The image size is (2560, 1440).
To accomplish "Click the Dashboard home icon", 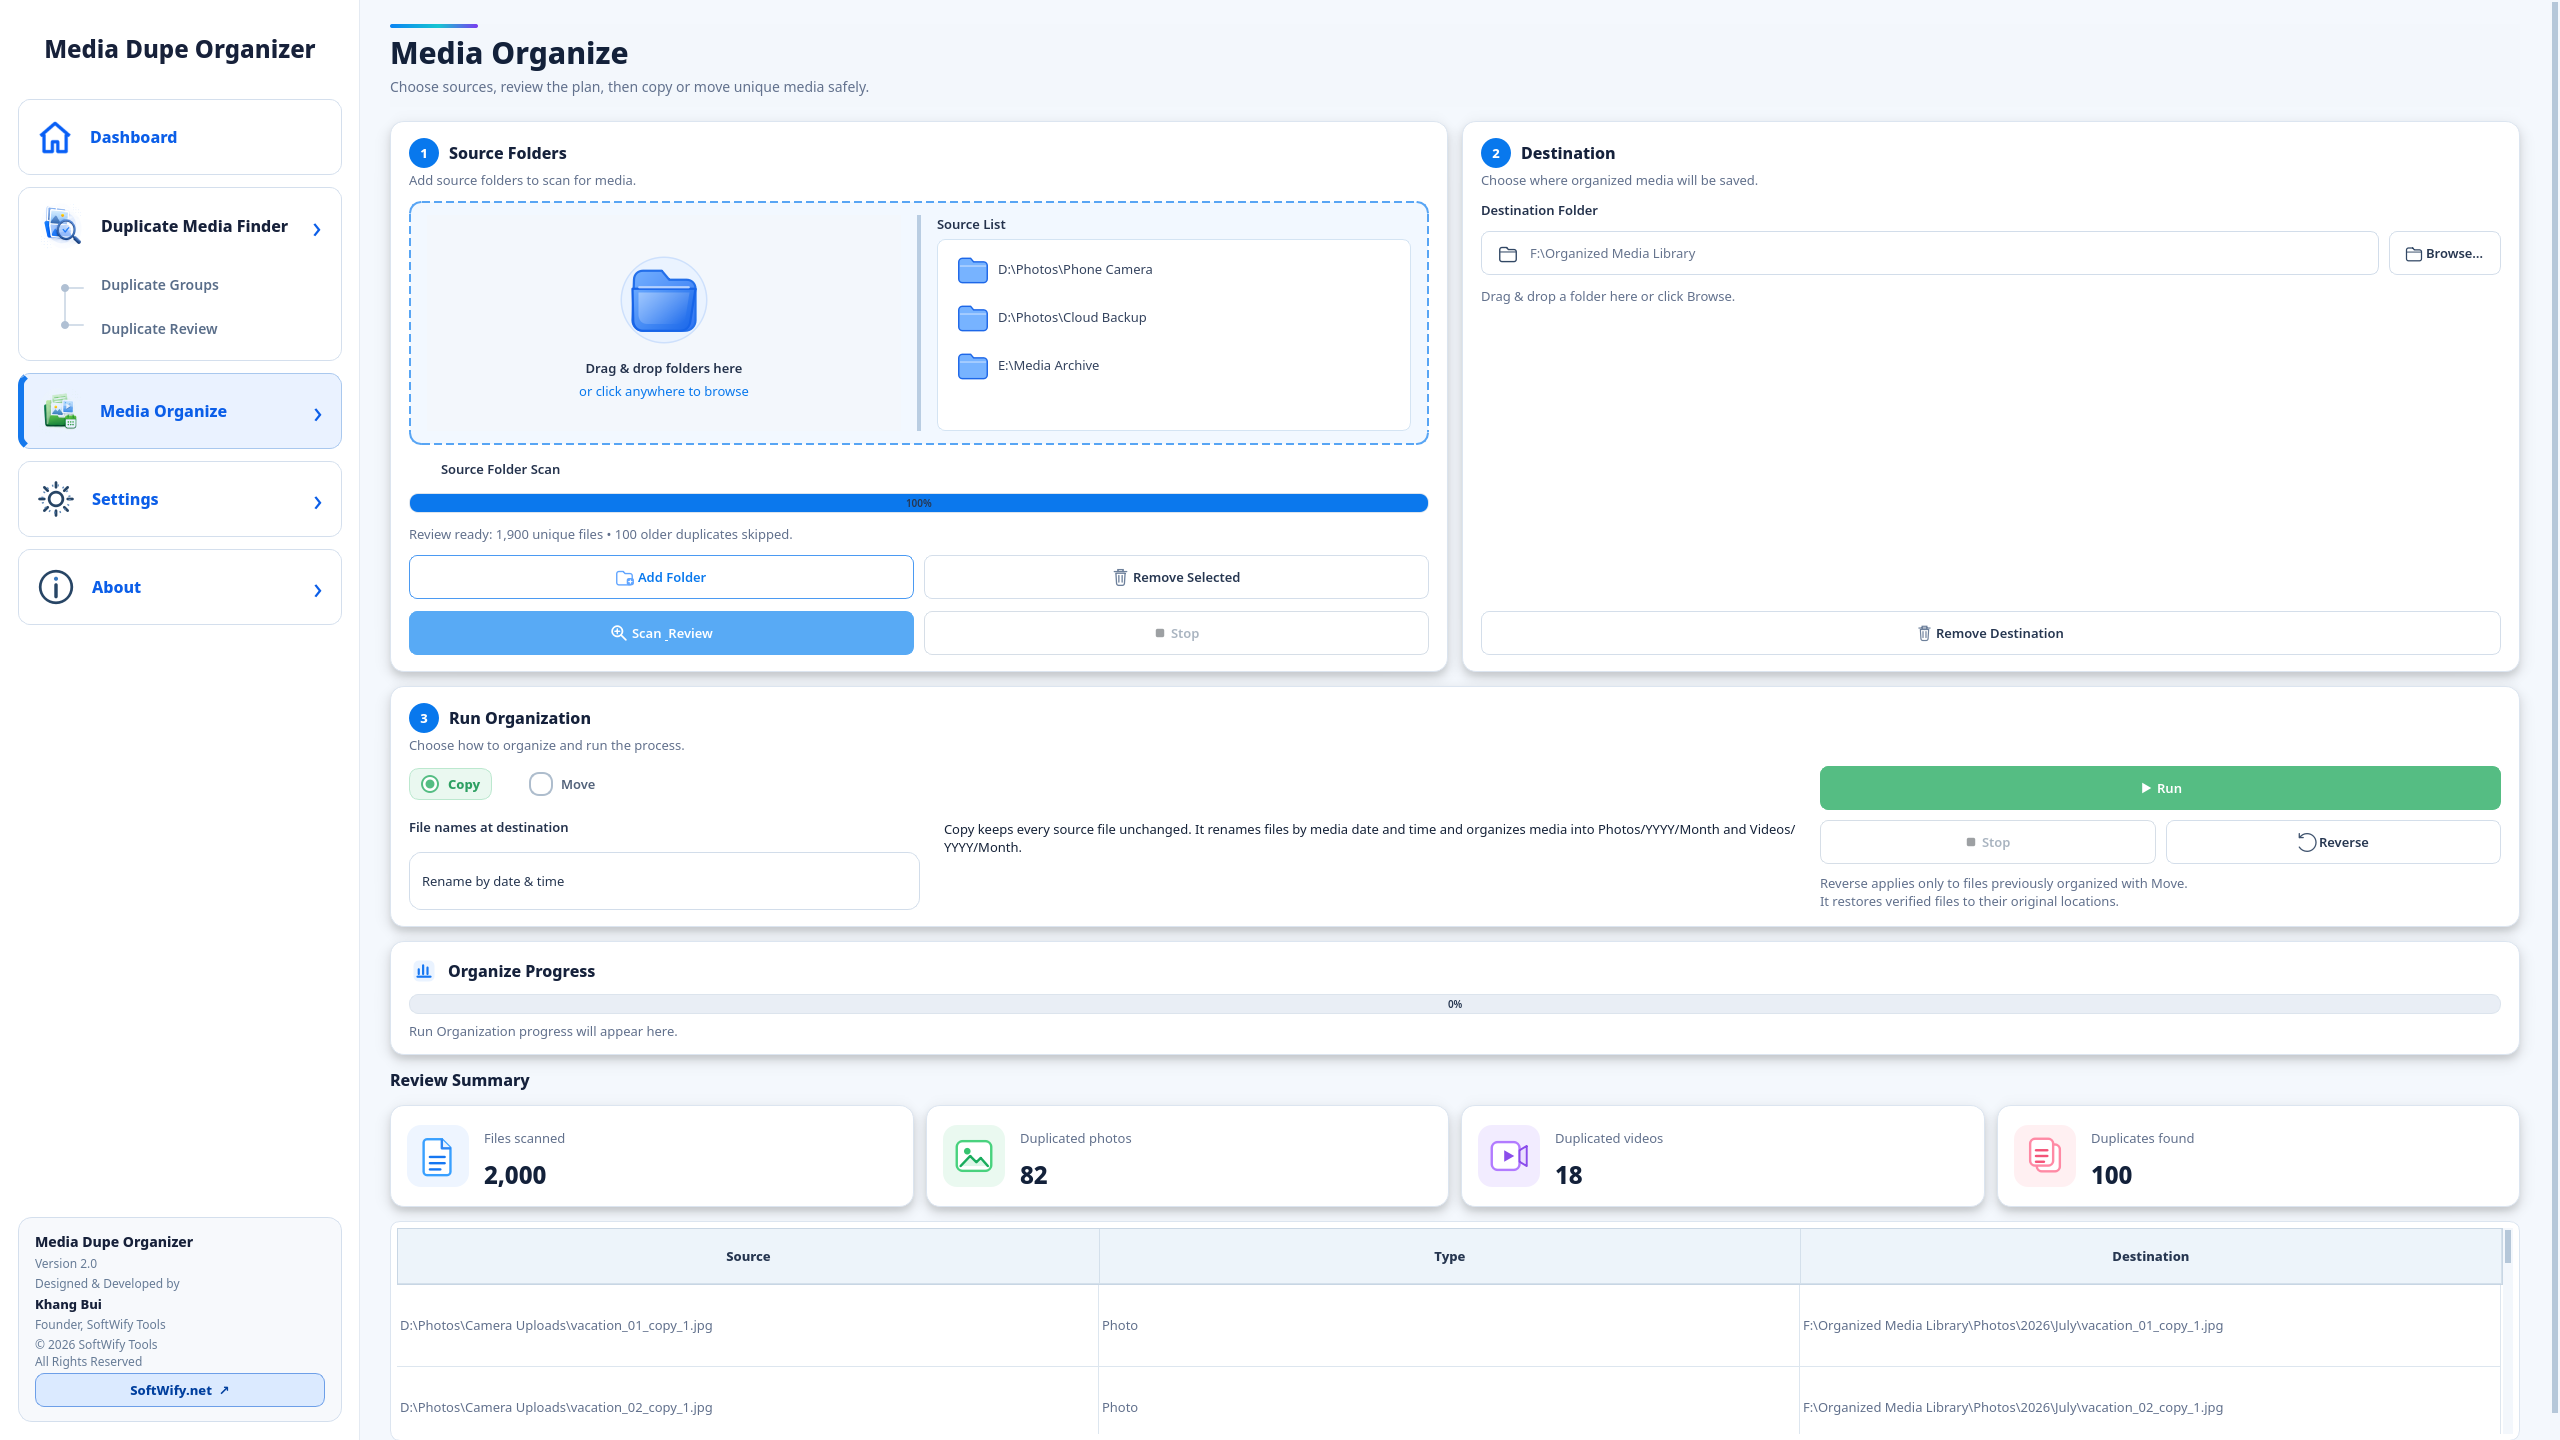I will click(55, 137).
